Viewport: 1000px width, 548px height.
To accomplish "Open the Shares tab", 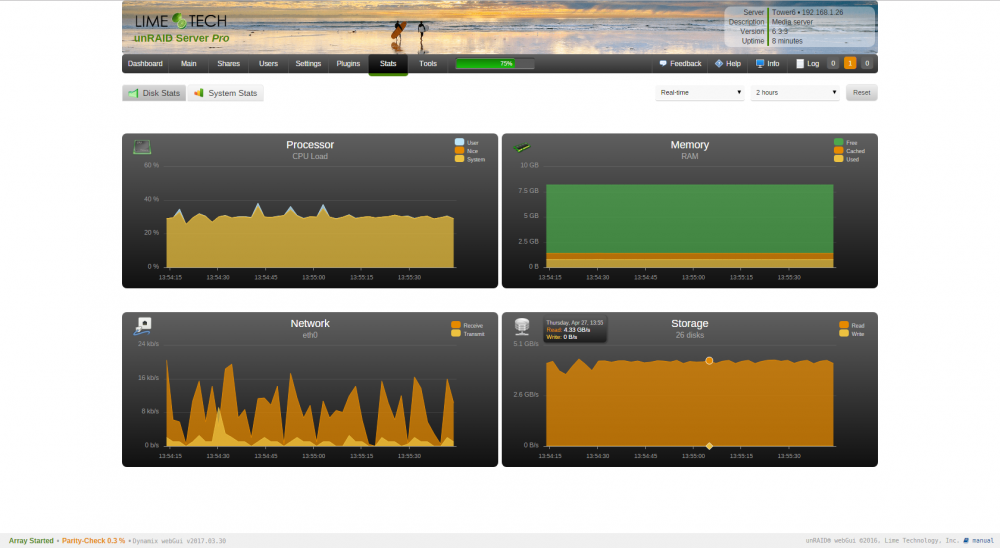I will (x=228, y=64).
